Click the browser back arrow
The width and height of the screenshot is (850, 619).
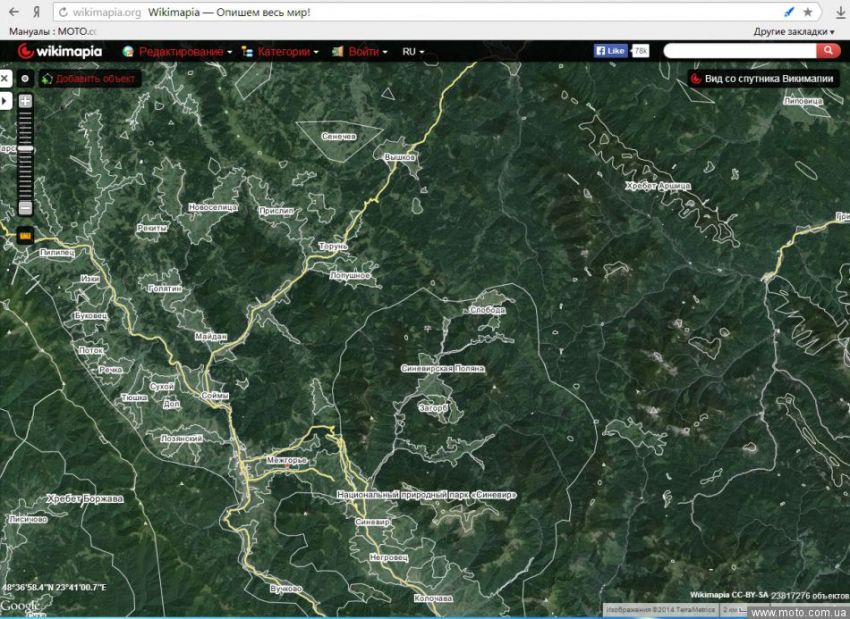13,12
